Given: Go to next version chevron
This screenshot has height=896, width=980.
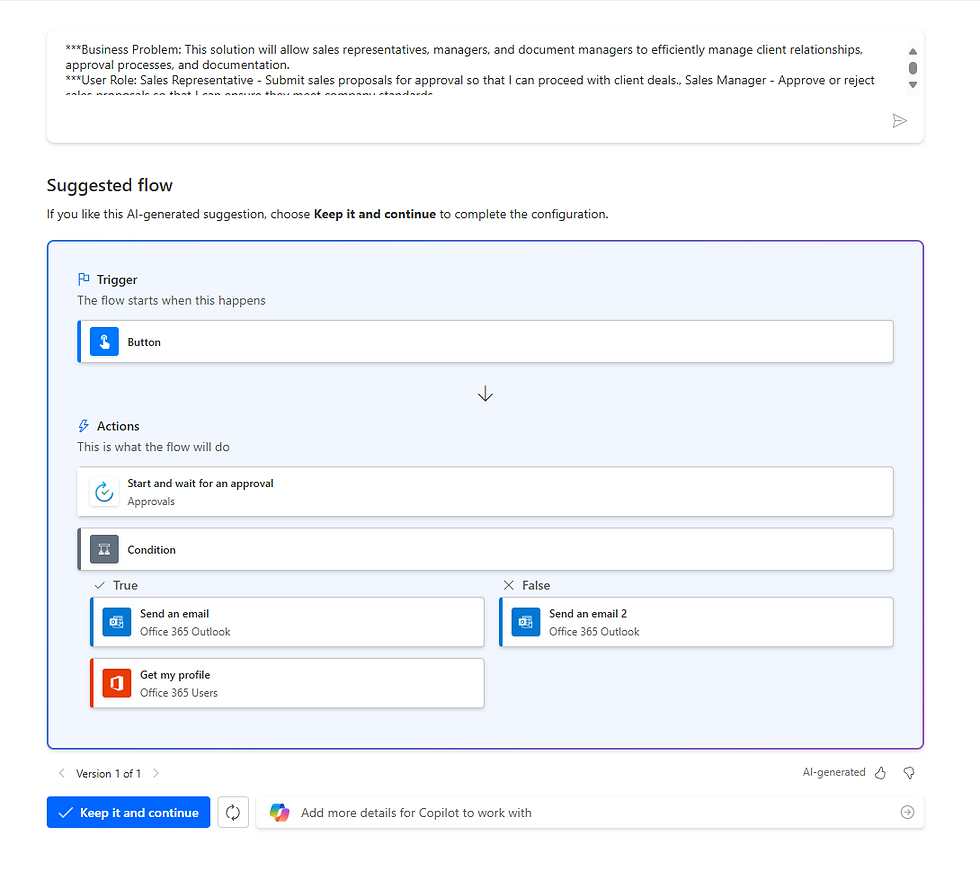Looking at the screenshot, I should (x=156, y=774).
